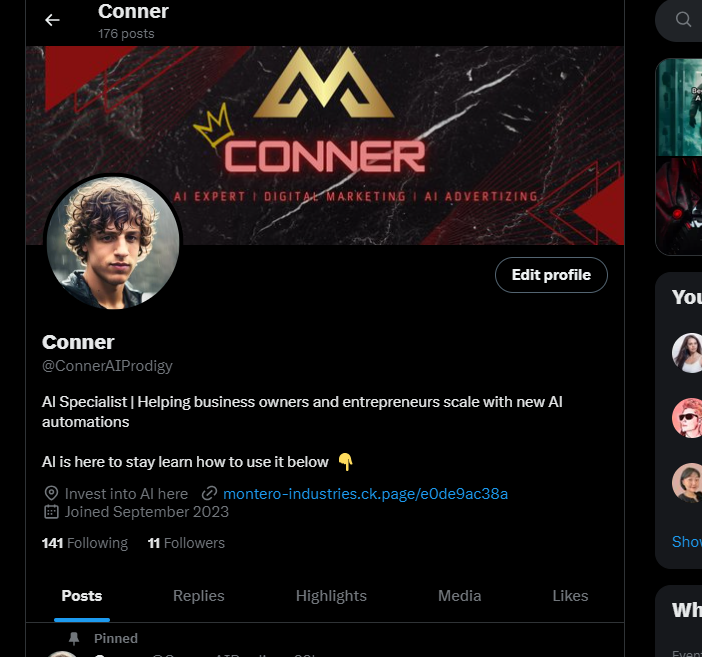Click the search magnifier icon
Screen dimensions: 702x657
pos(683,19)
